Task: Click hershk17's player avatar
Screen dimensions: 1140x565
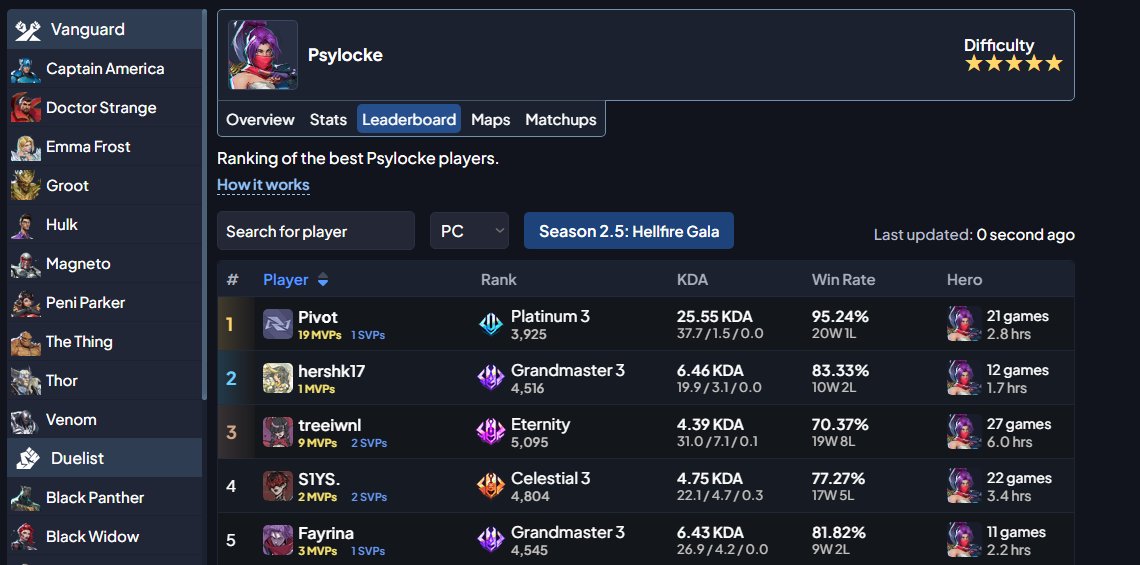Action: 278,378
